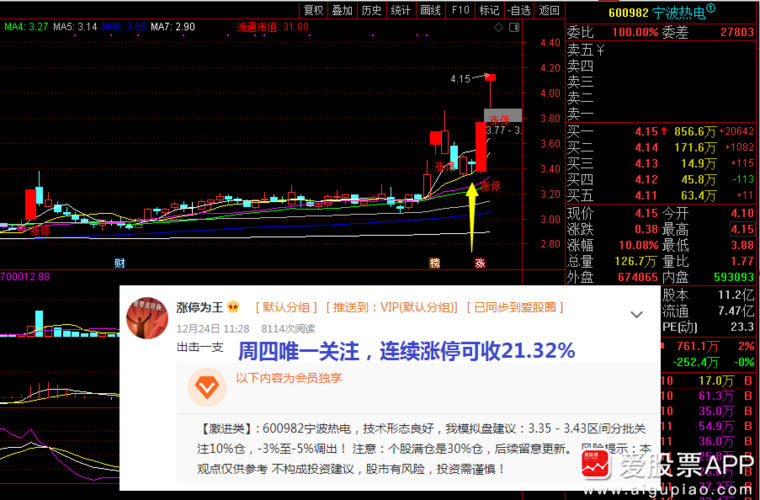Click the 总量 126.7万 value
Image resolution: width=760 pixels, height=500 pixels.
(x=635, y=262)
